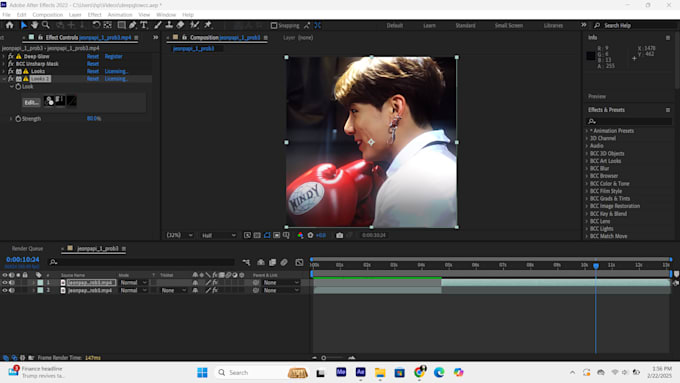Open layer 2 track matte dropdown
This screenshot has height=383, width=680.
pos(173,290)
